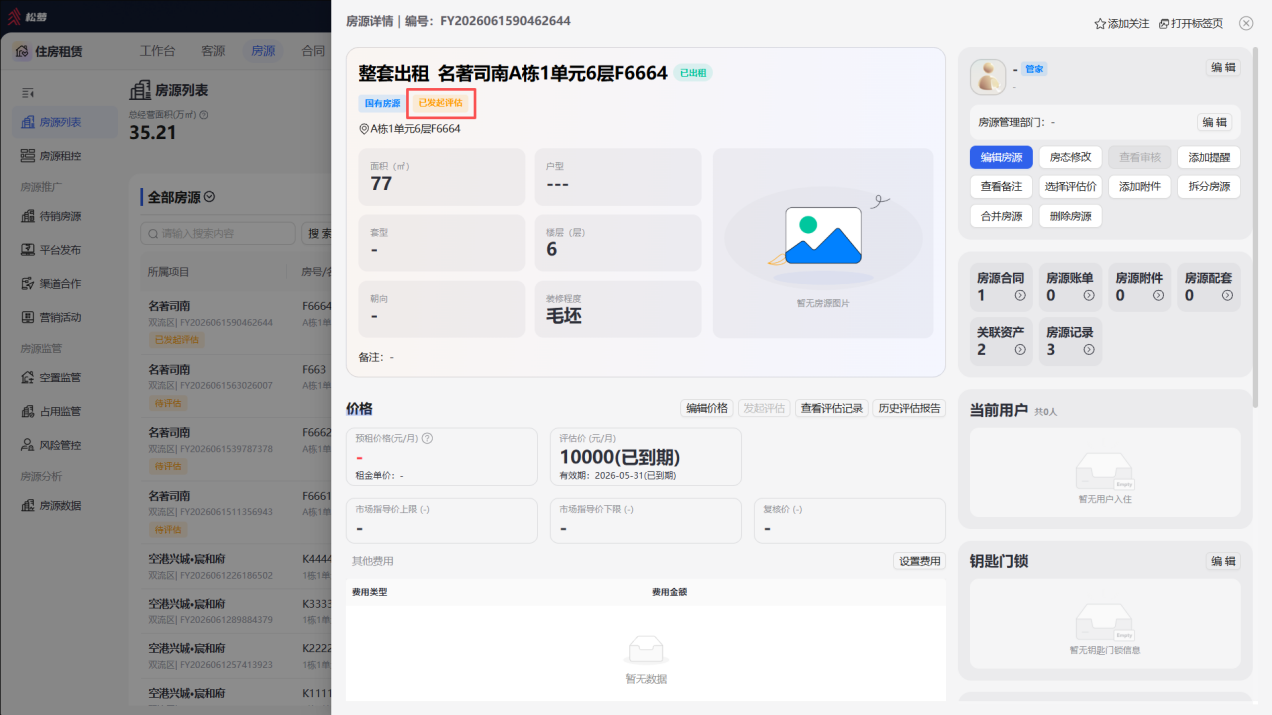Click 编辑 beside 房源管理部门

(x=1215, y=122)
